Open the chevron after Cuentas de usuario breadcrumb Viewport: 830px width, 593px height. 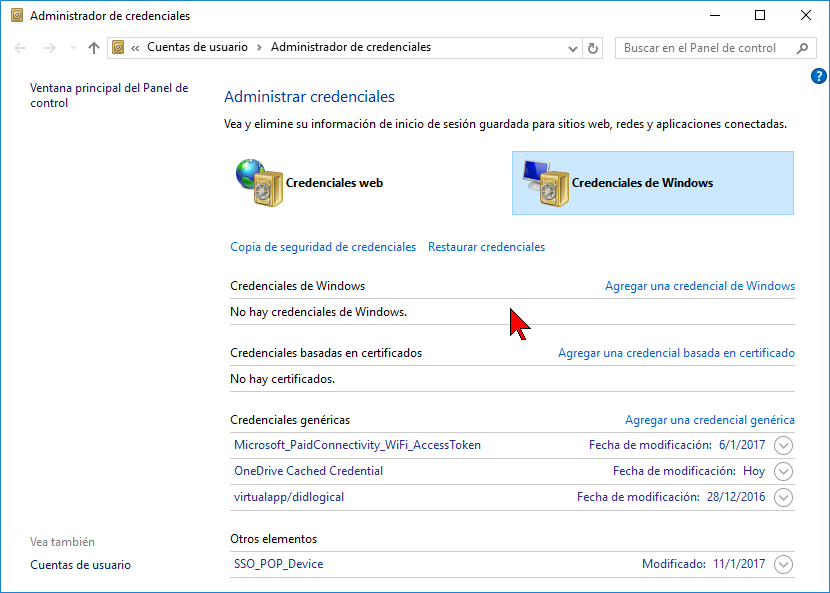pos(259,48)
